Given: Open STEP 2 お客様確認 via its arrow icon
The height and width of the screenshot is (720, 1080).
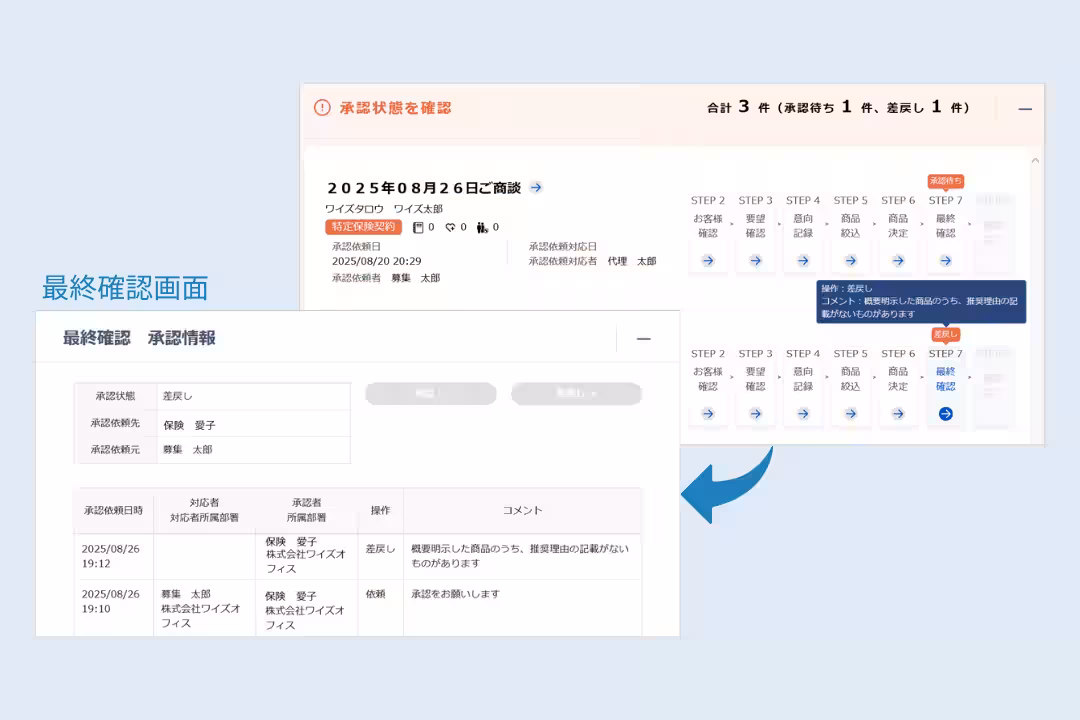Looking at the screenshot, I should click(708, 259).
